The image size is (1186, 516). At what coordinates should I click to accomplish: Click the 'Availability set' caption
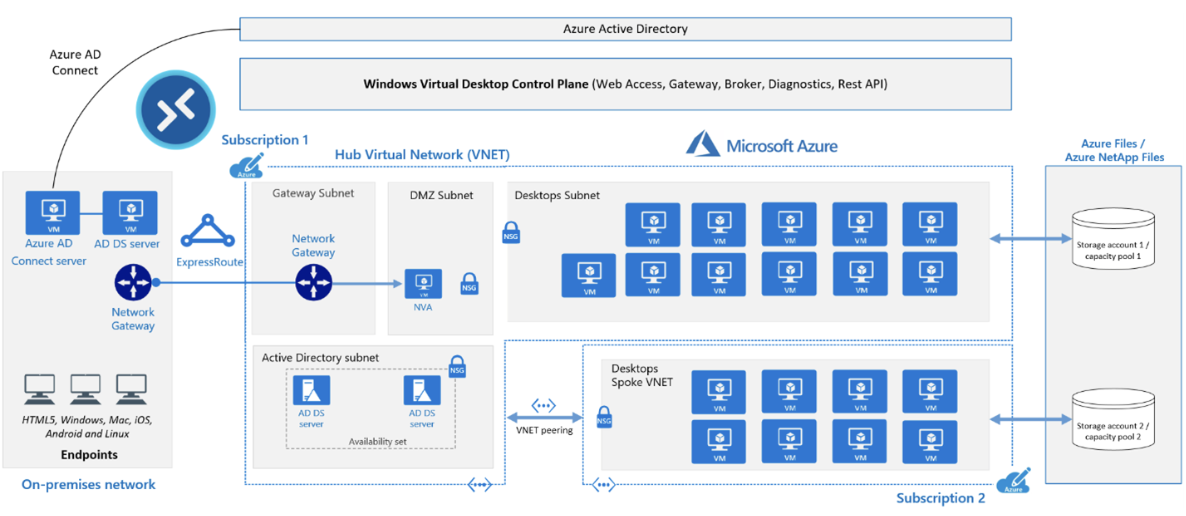(377, 441)
